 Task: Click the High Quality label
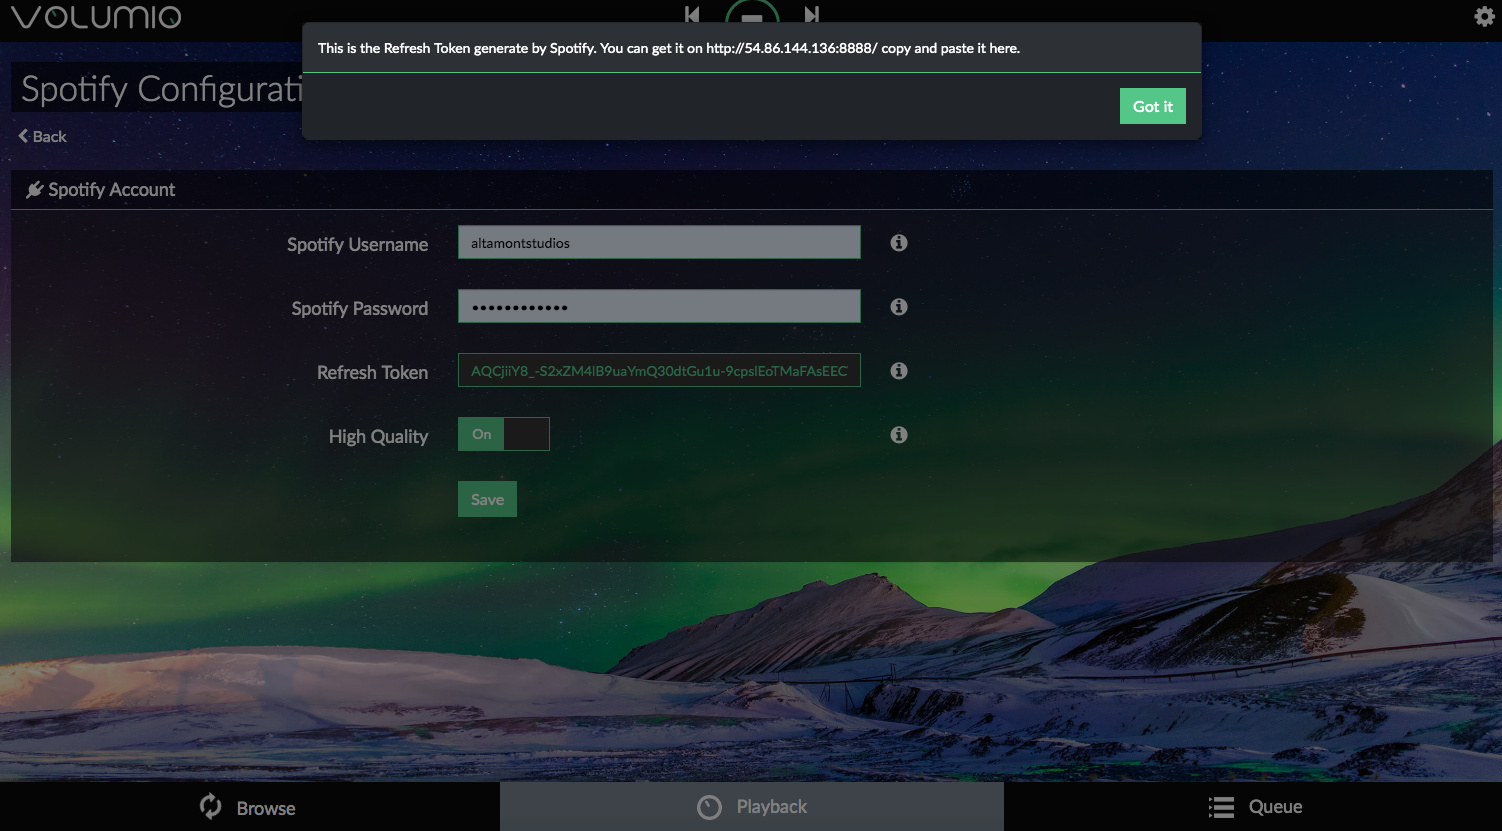378,436
